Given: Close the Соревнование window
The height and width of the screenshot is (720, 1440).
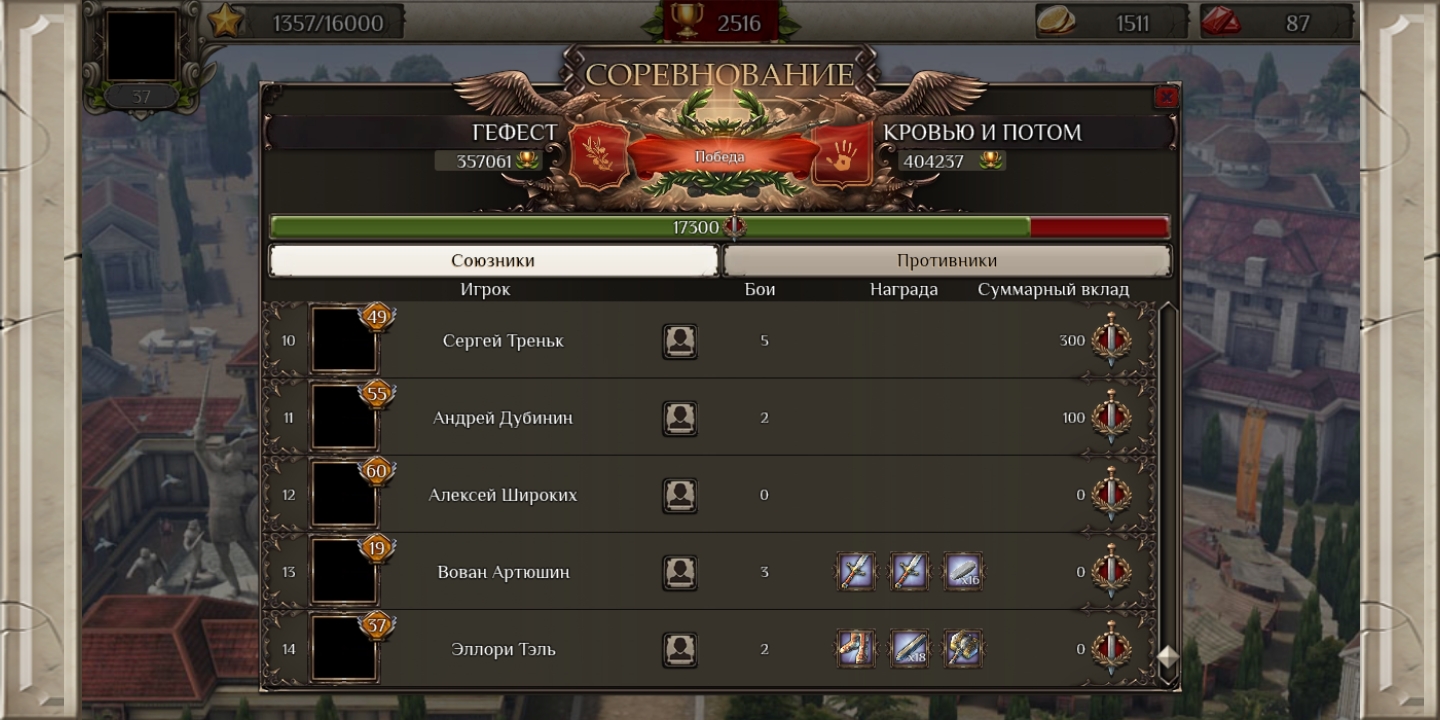Looking at the screenshot, I should tap(1166, 97).
